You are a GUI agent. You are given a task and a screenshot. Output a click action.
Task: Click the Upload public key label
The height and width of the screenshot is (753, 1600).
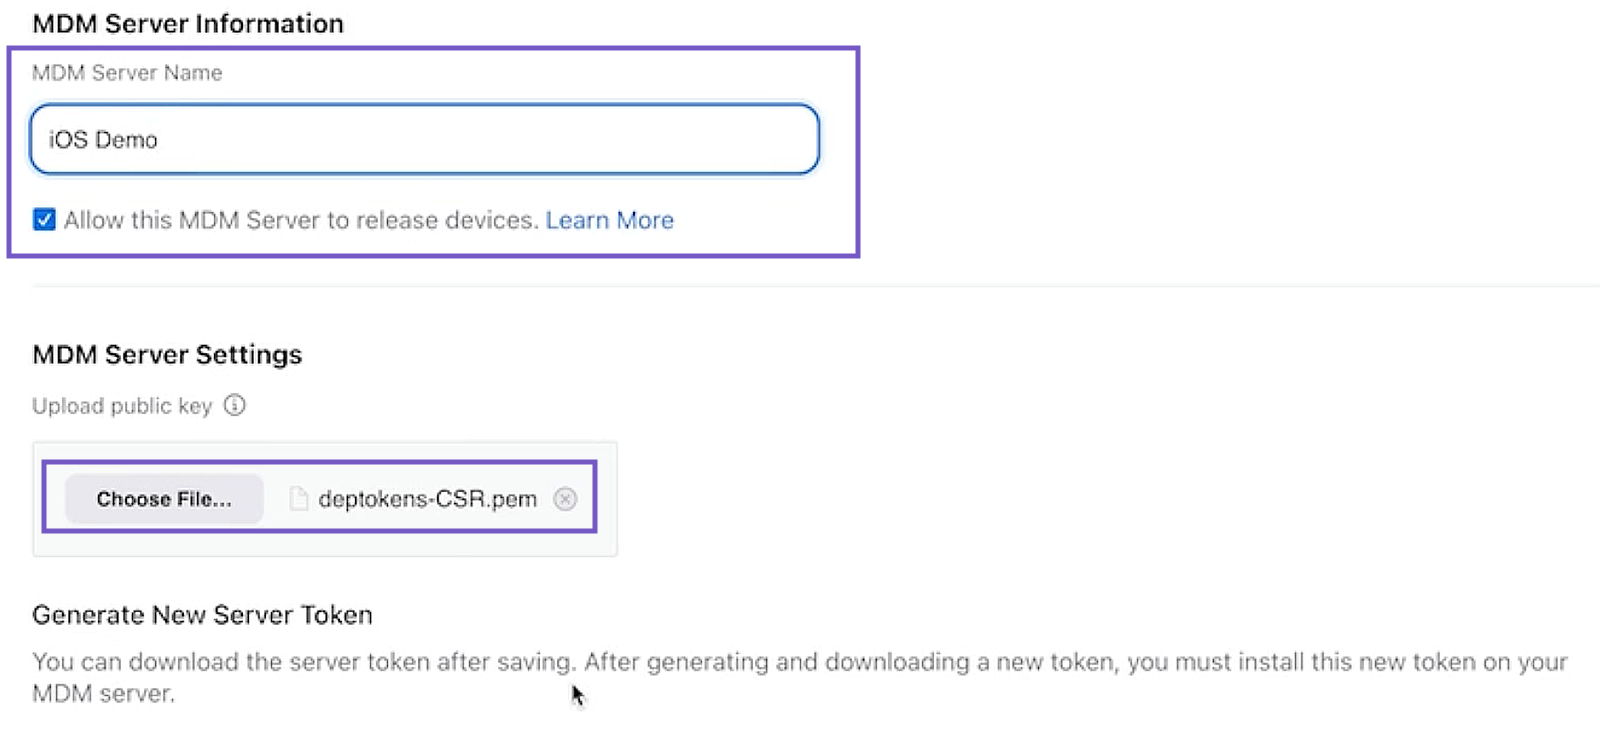[x=122, y=405]
